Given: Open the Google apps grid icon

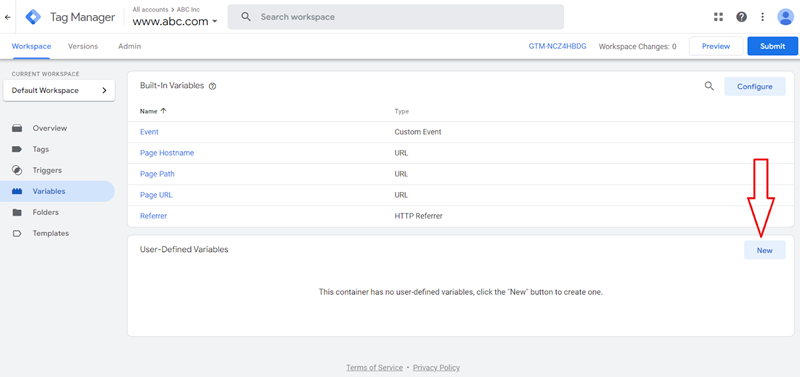Looking at the screenshot, I should coord(718,17).
